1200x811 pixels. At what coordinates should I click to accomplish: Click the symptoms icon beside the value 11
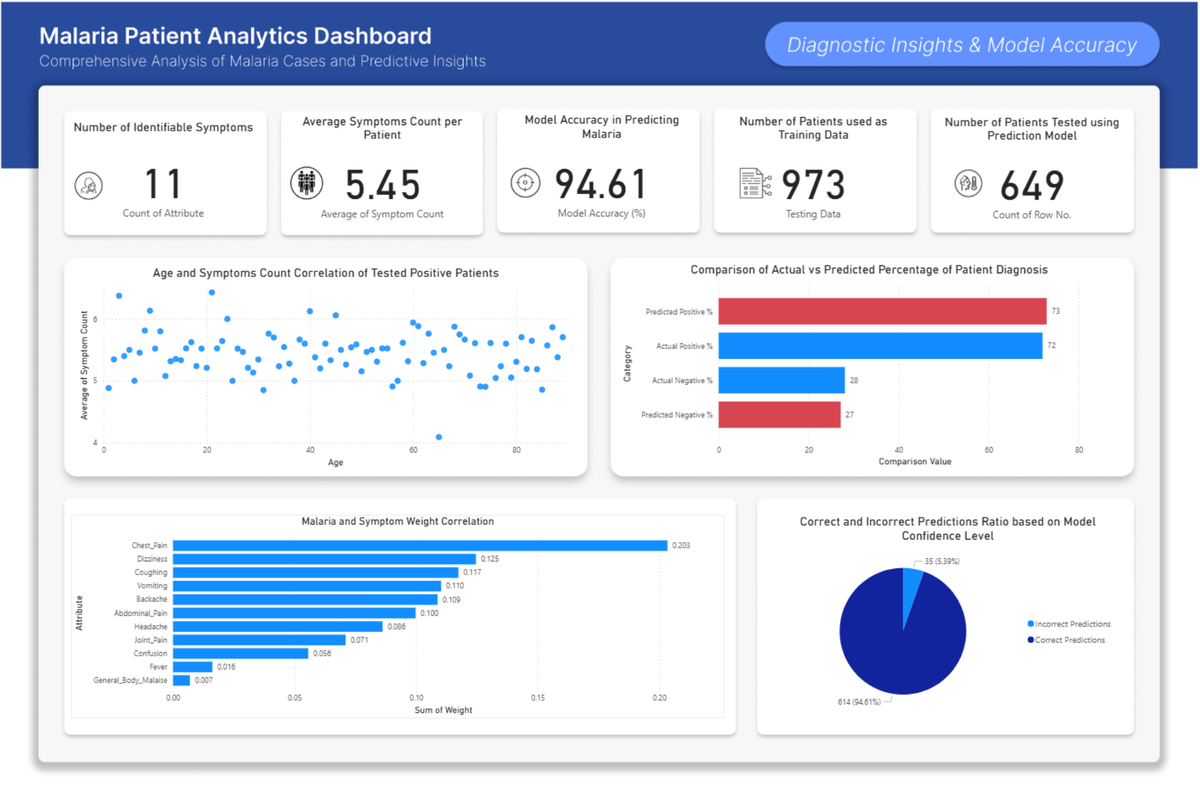point(89,185)
